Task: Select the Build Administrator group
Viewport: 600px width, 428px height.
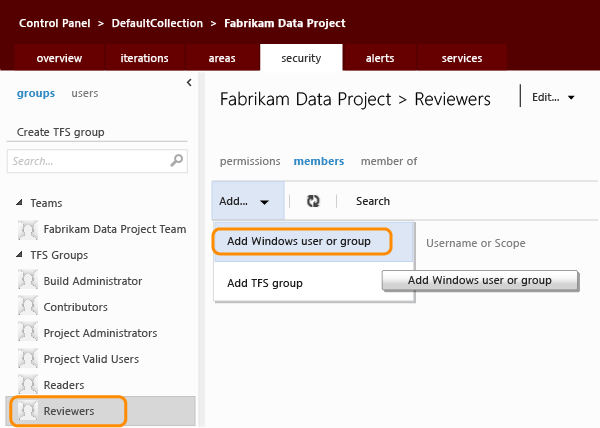Action: coord(93,281)
